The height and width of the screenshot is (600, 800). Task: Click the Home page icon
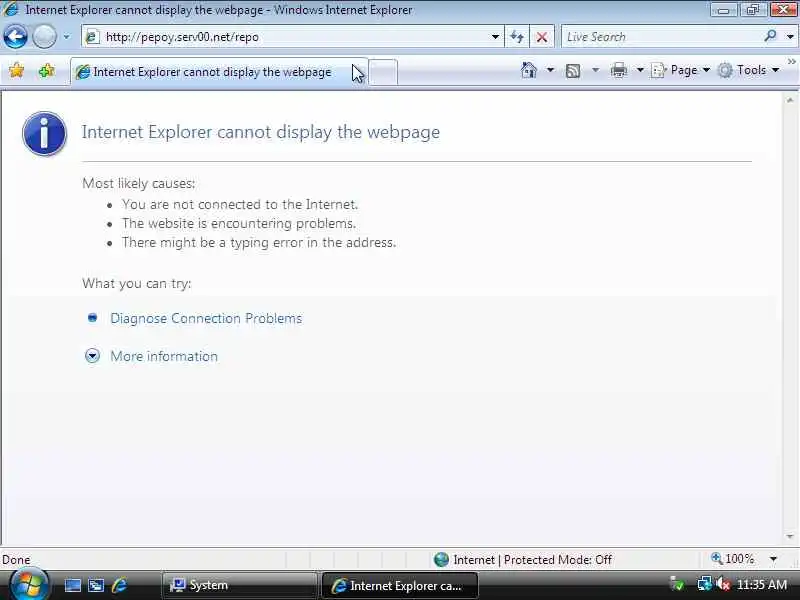(x=529, y=70)
